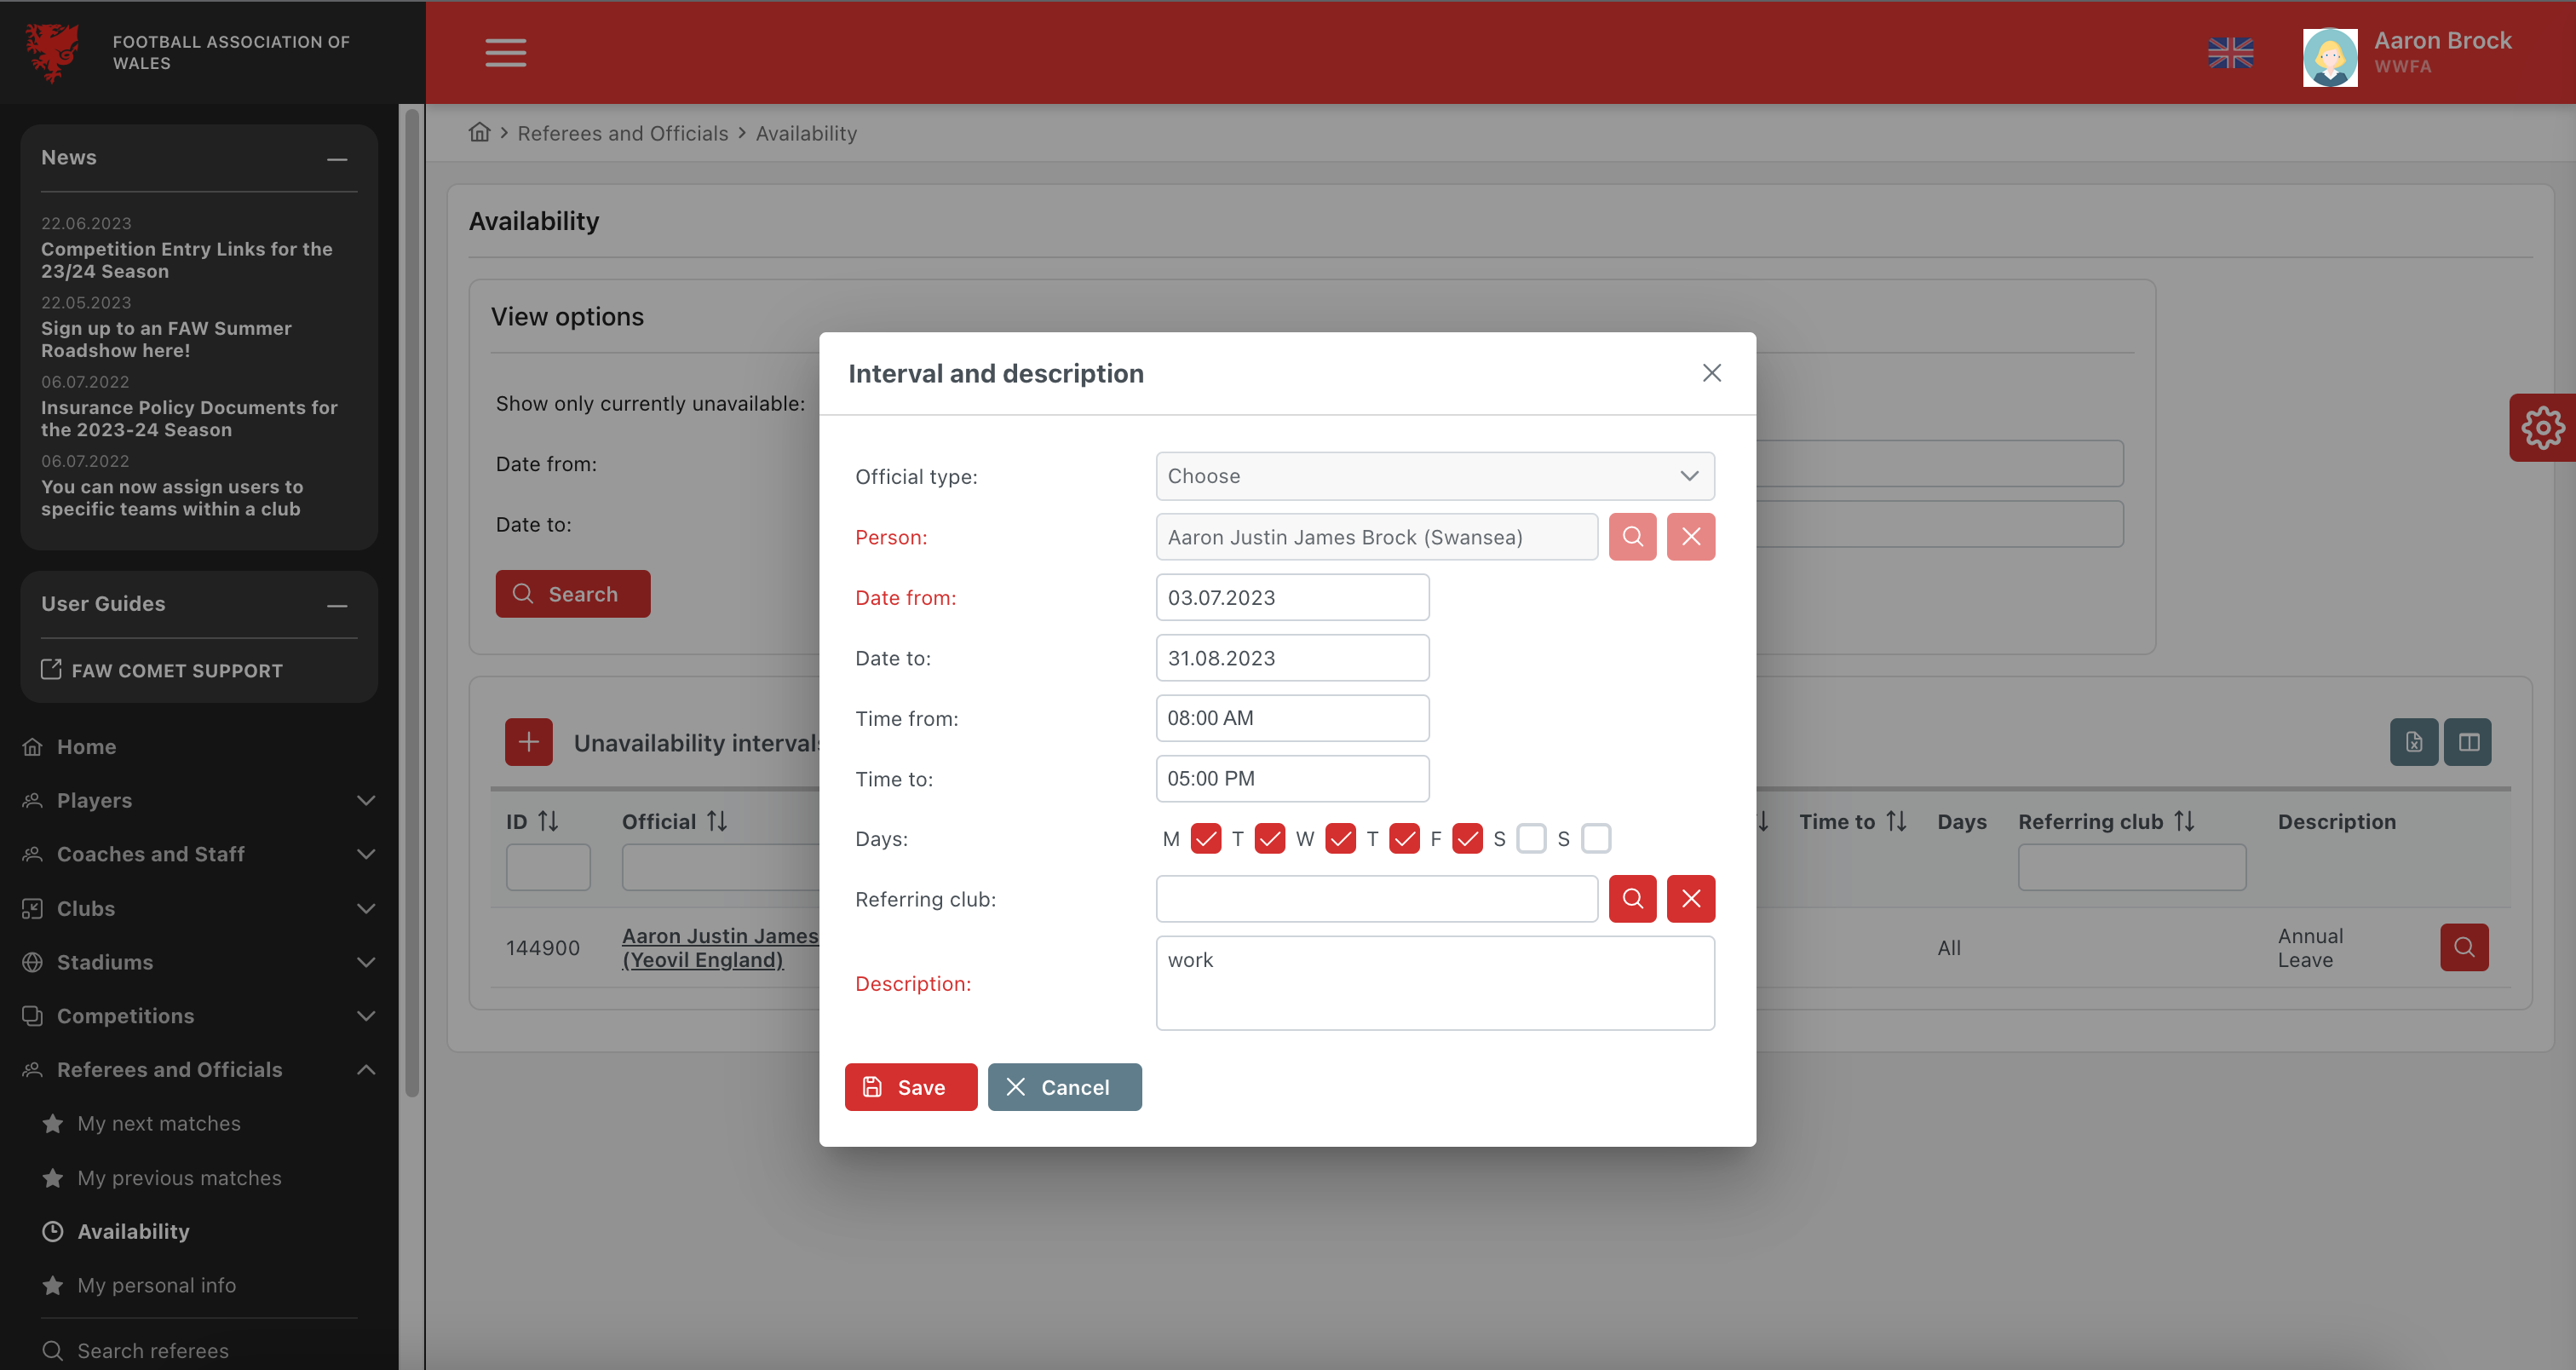Uncheck the Friday checkbox
Viewport: 2576px width, 1370px height.
pos(1467,838)
